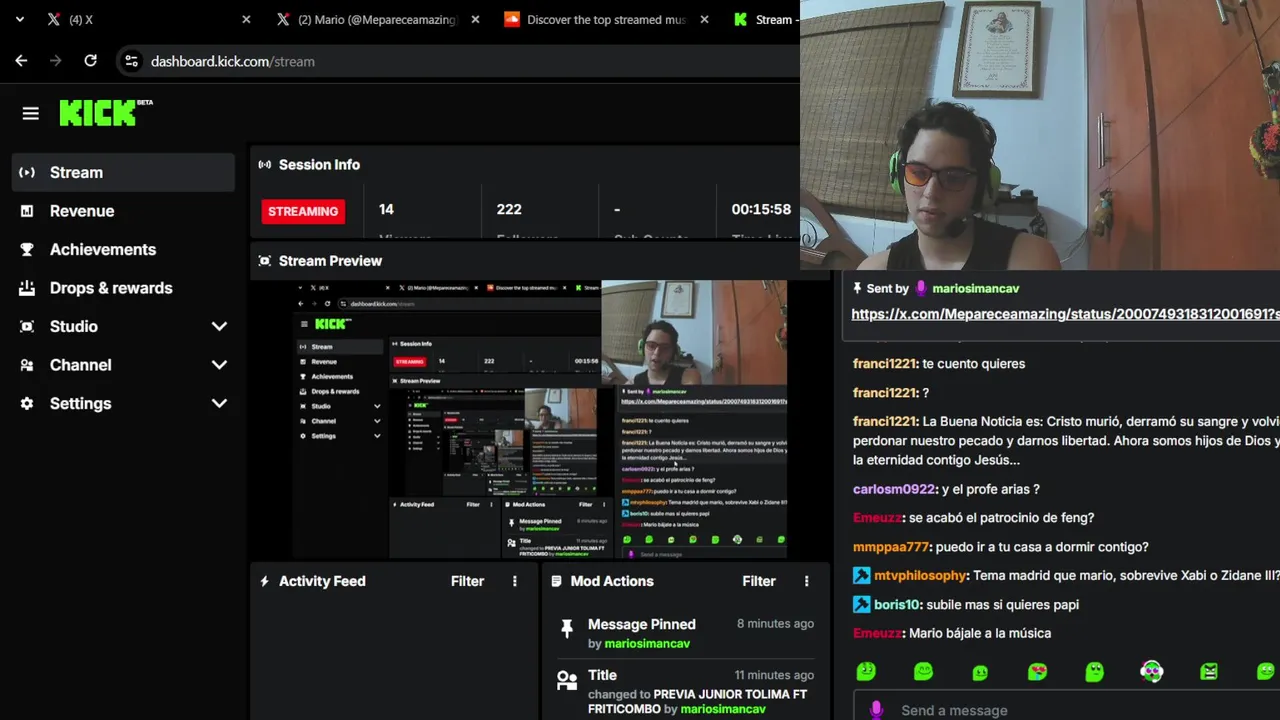This screenshot has height=720, width=1280.
Task: Expand the Channel submenu chevron
Action: [219, 365]
